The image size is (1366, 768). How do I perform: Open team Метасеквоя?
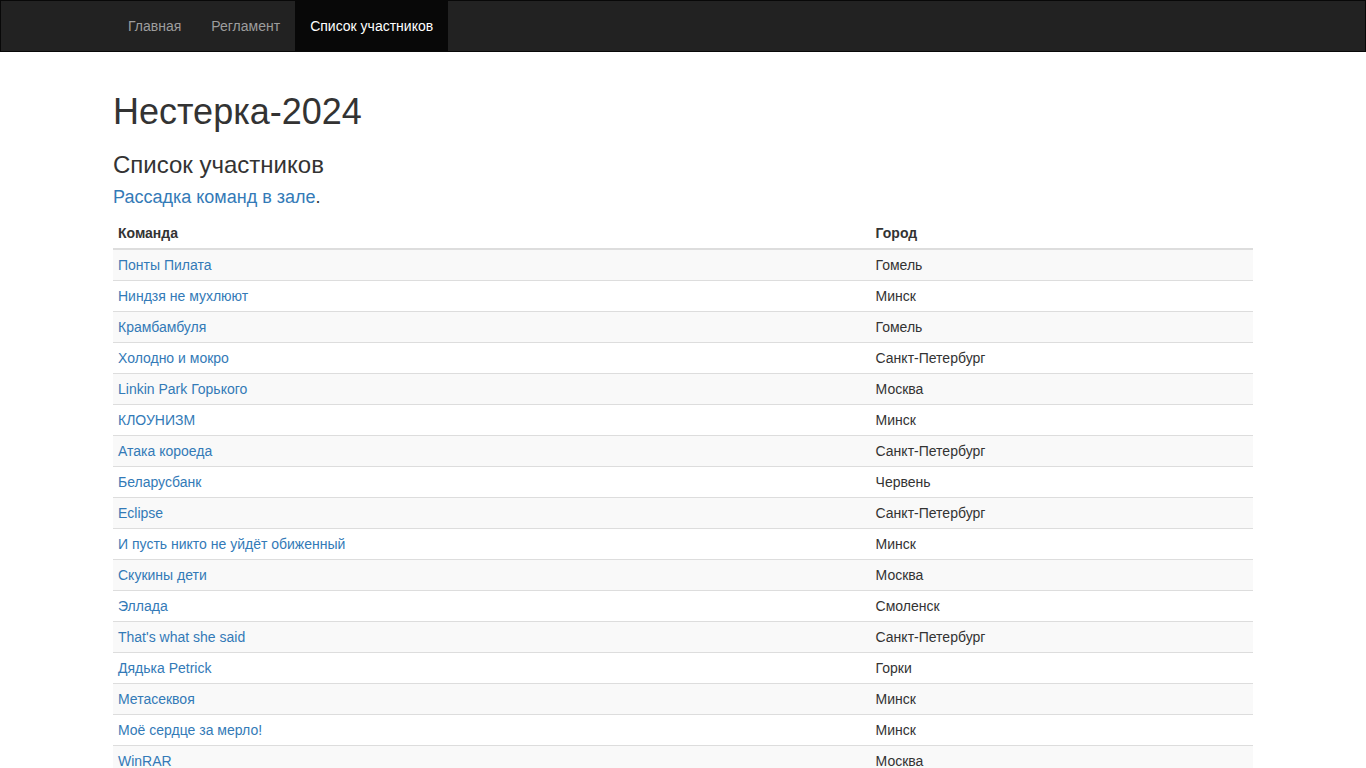coord(156,699)
